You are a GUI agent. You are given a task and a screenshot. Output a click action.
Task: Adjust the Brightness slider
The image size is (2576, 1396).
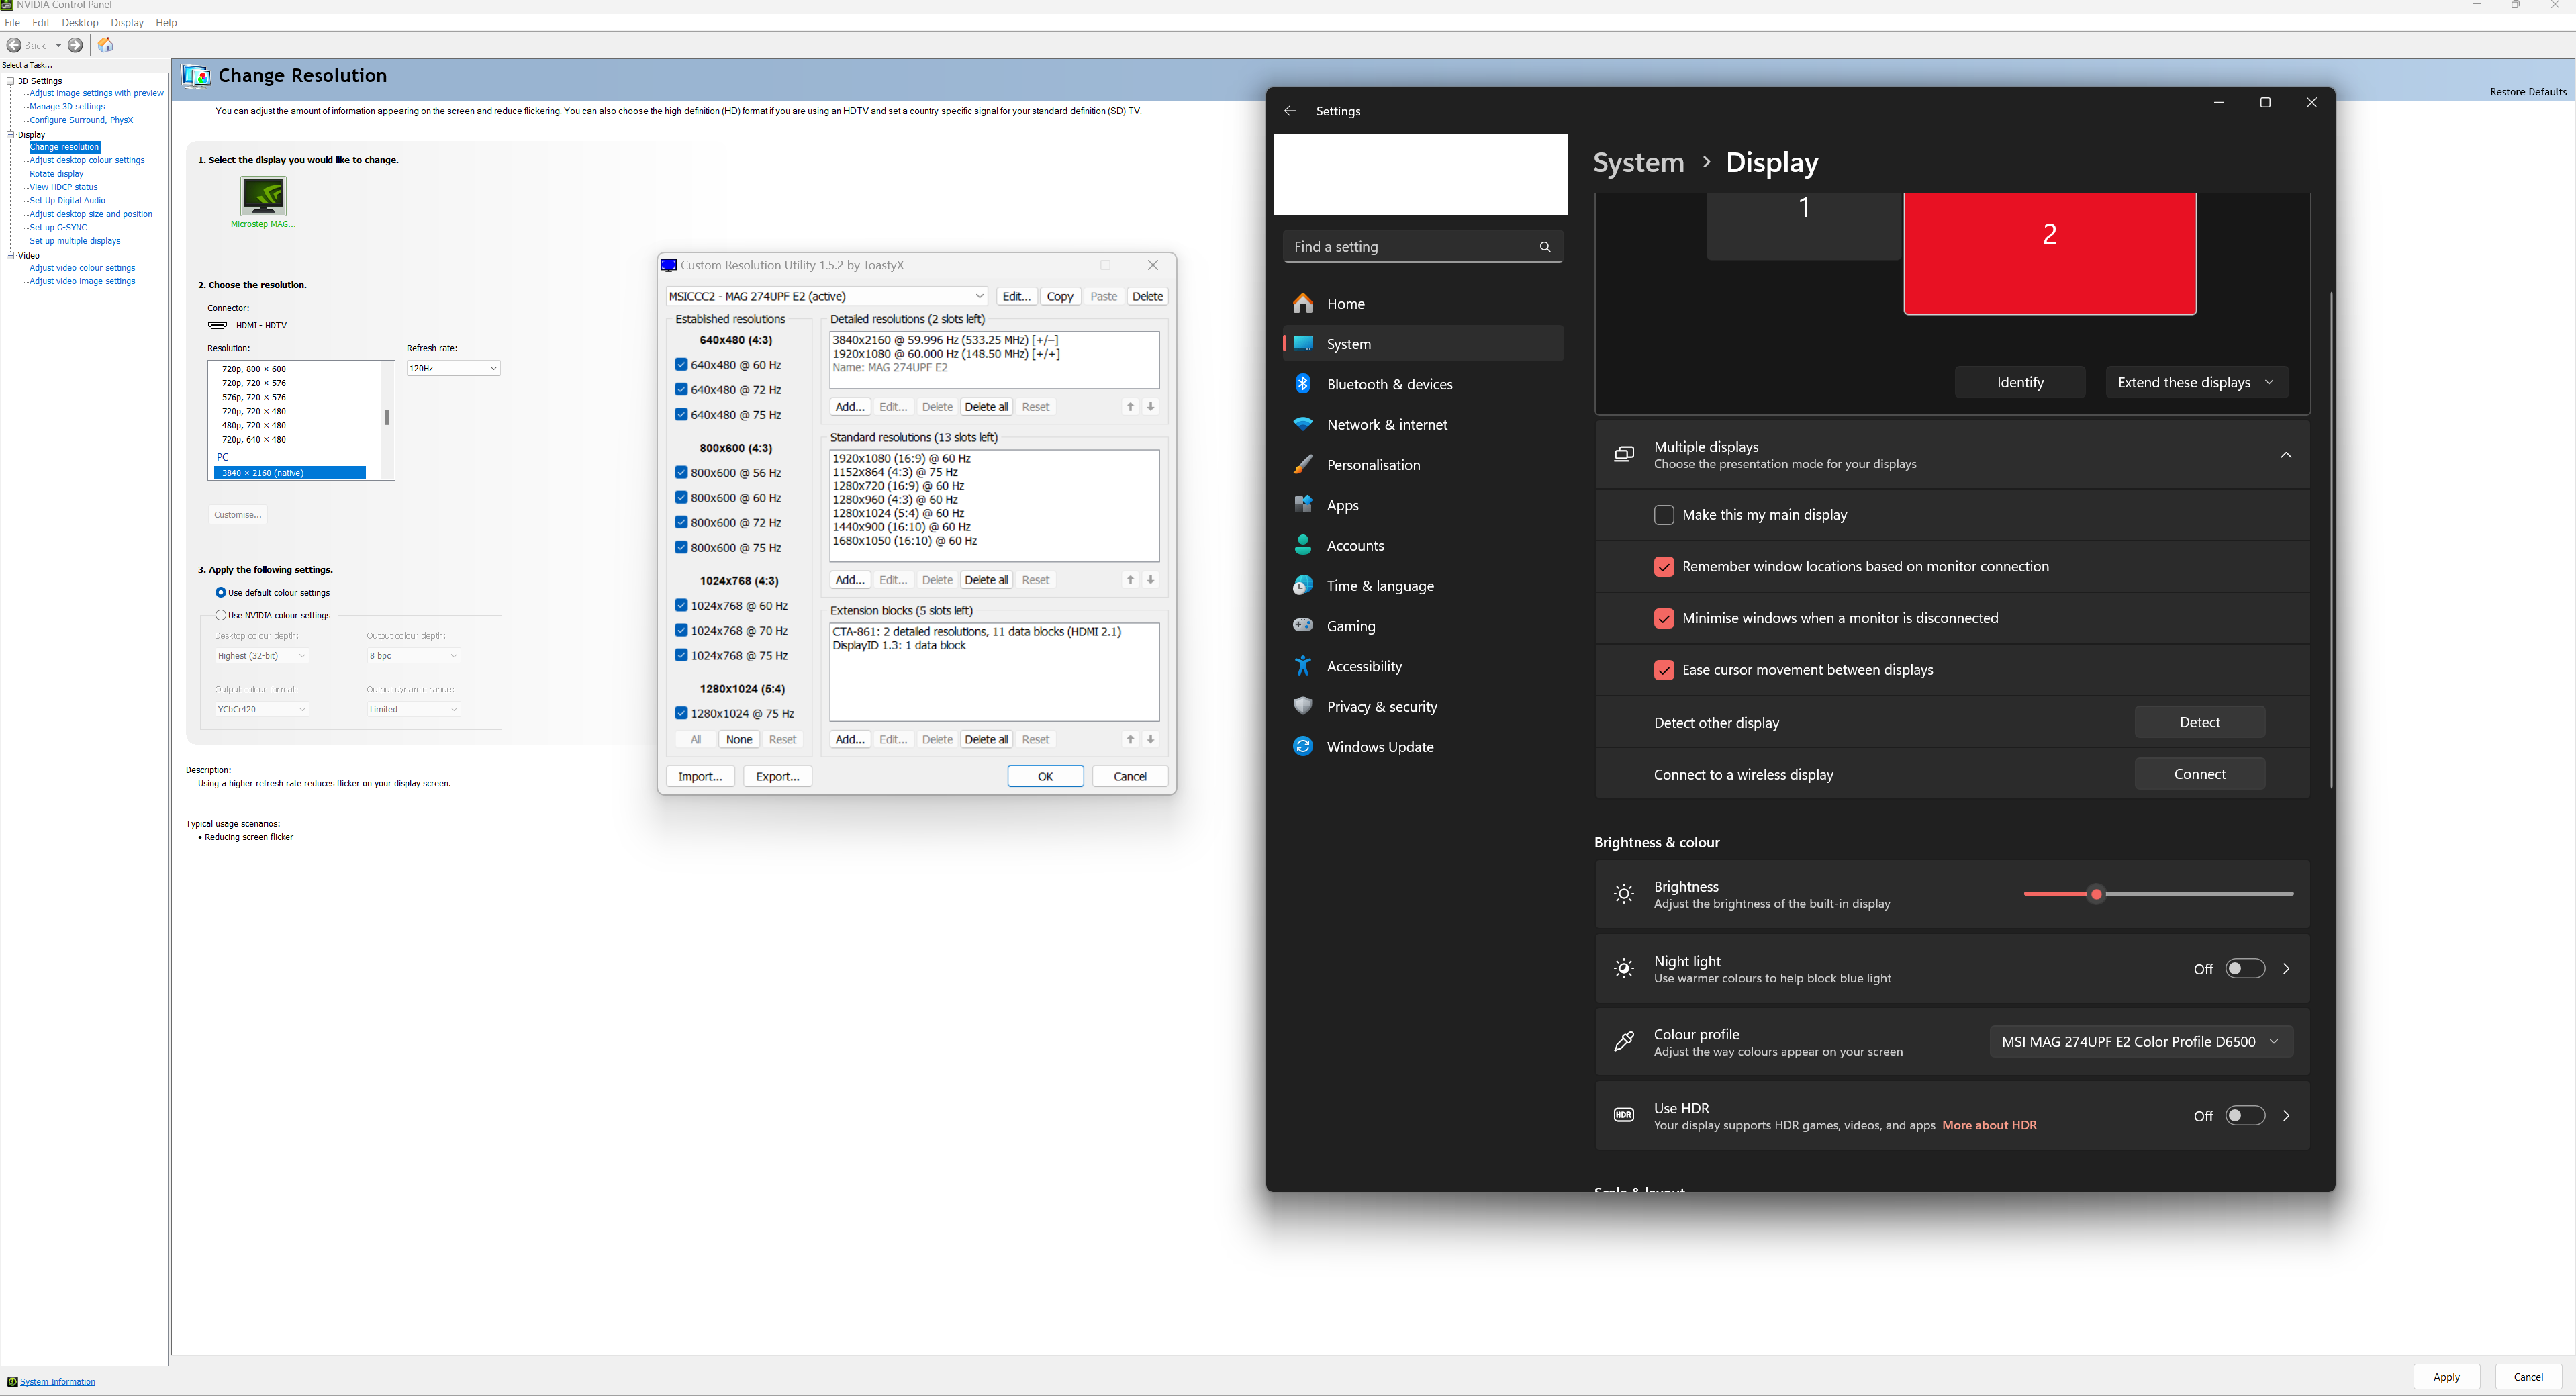[2097, 894]
